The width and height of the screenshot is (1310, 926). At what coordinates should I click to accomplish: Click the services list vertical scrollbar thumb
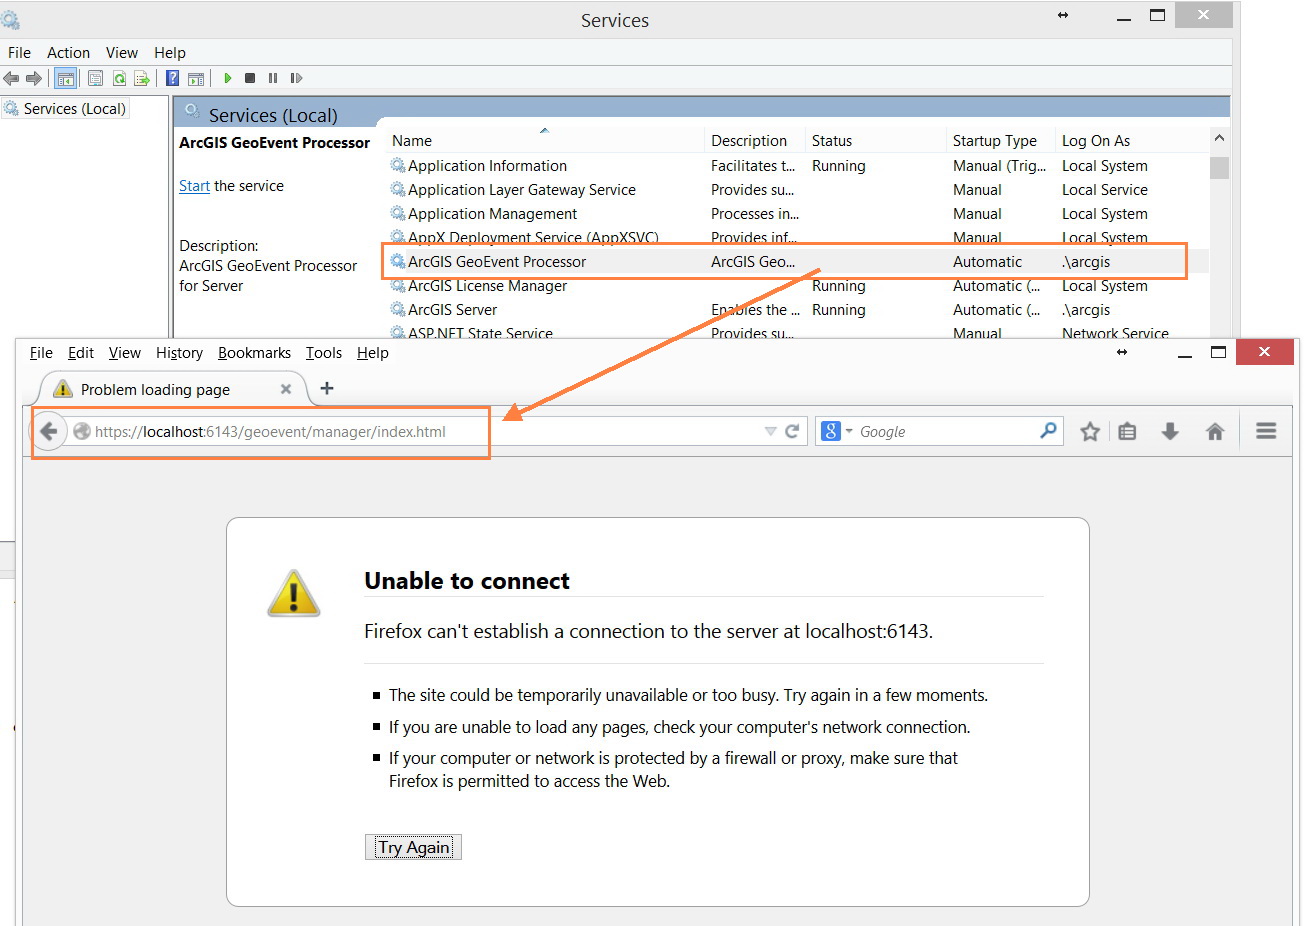(x=1219, y=167)
